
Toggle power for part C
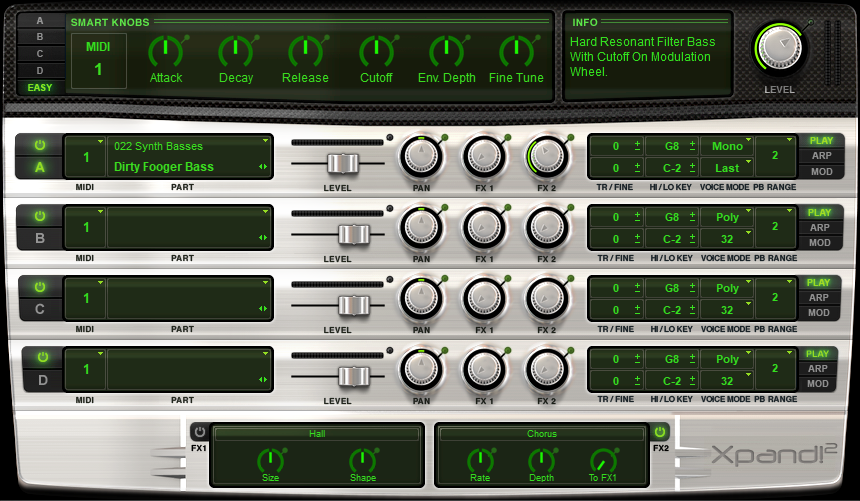click(x=39, y=287)
